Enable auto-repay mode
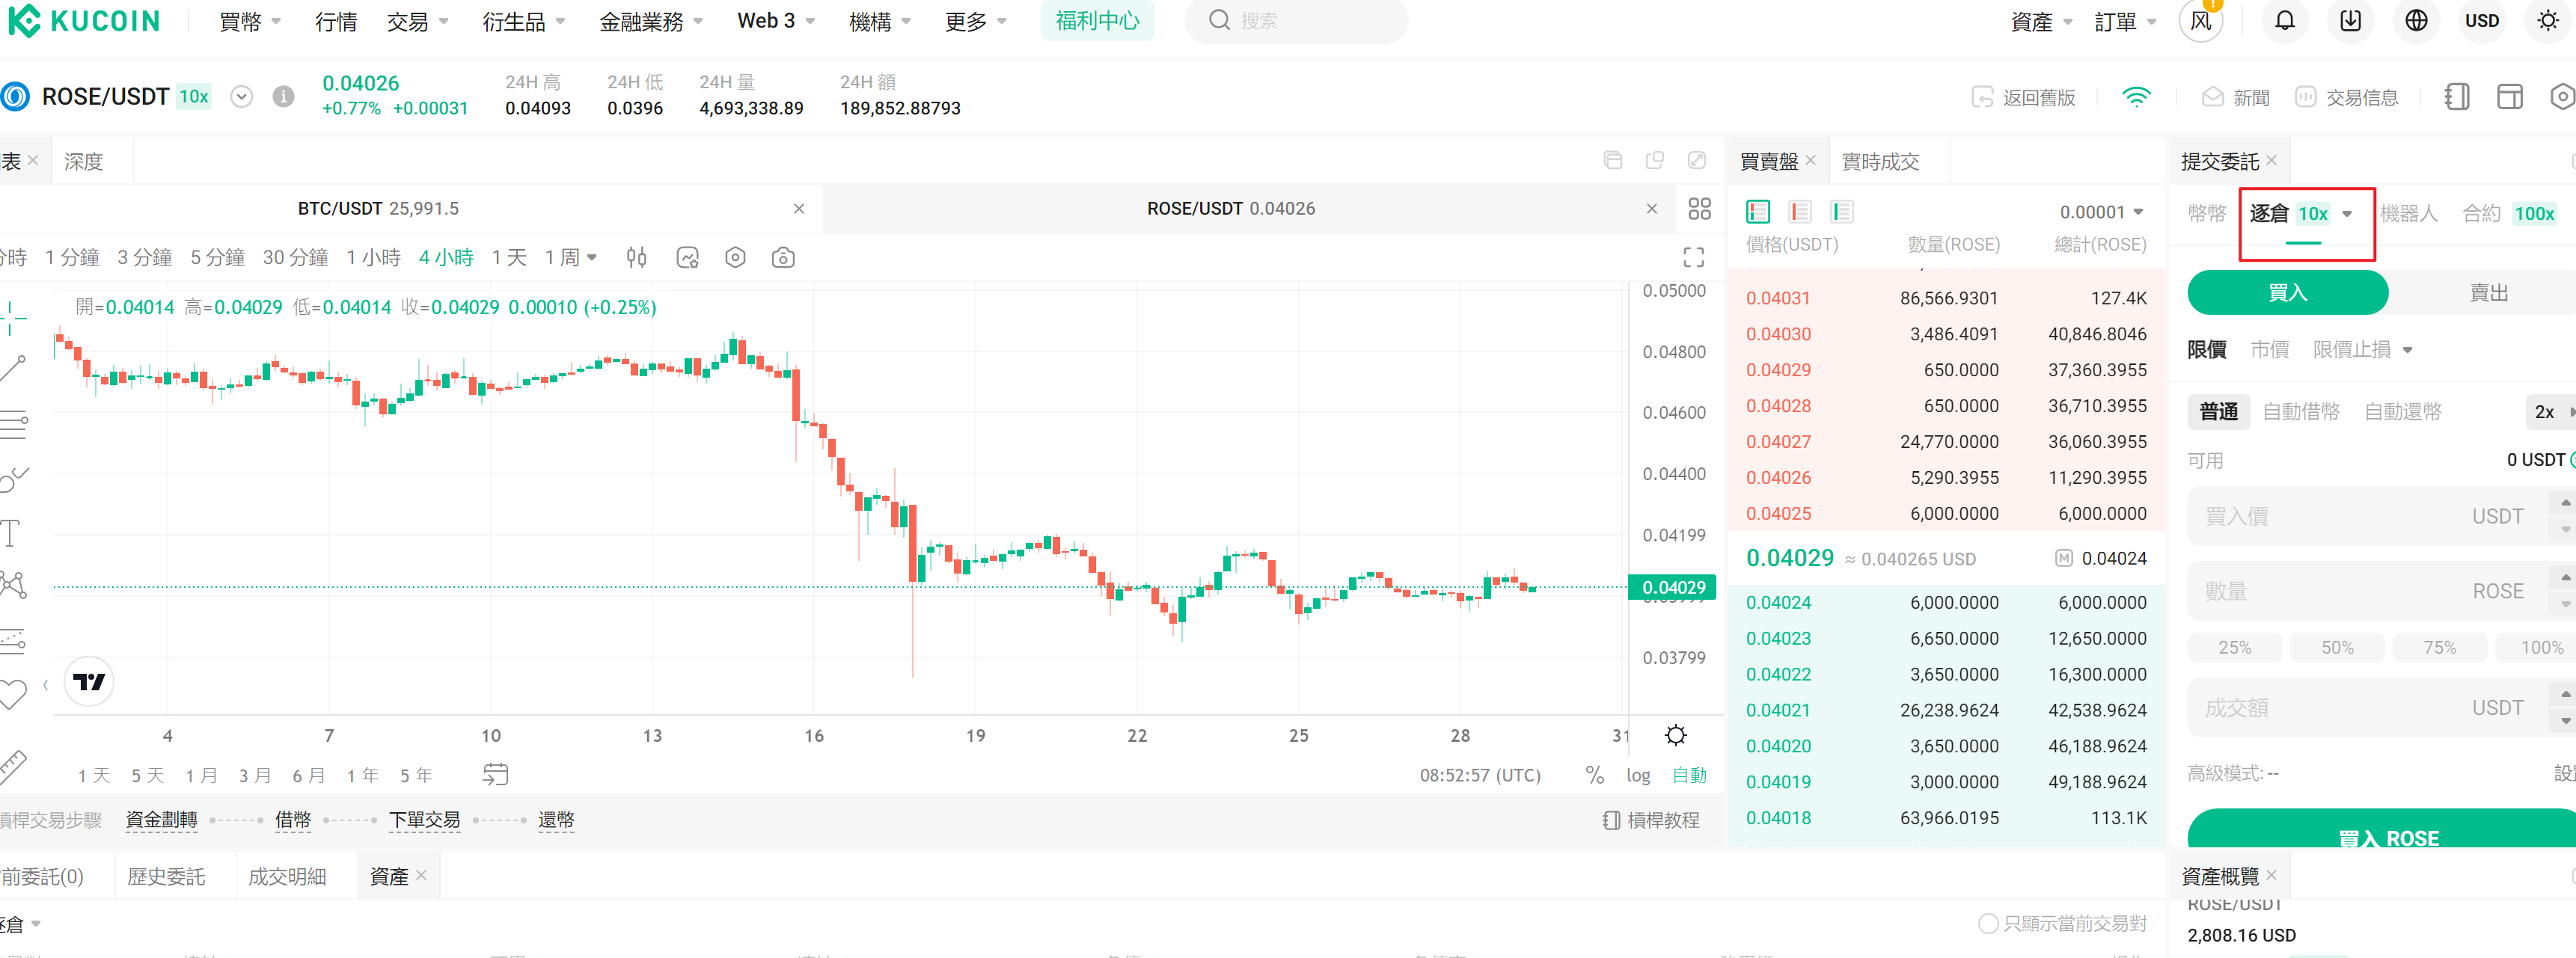 (2403, 412)
